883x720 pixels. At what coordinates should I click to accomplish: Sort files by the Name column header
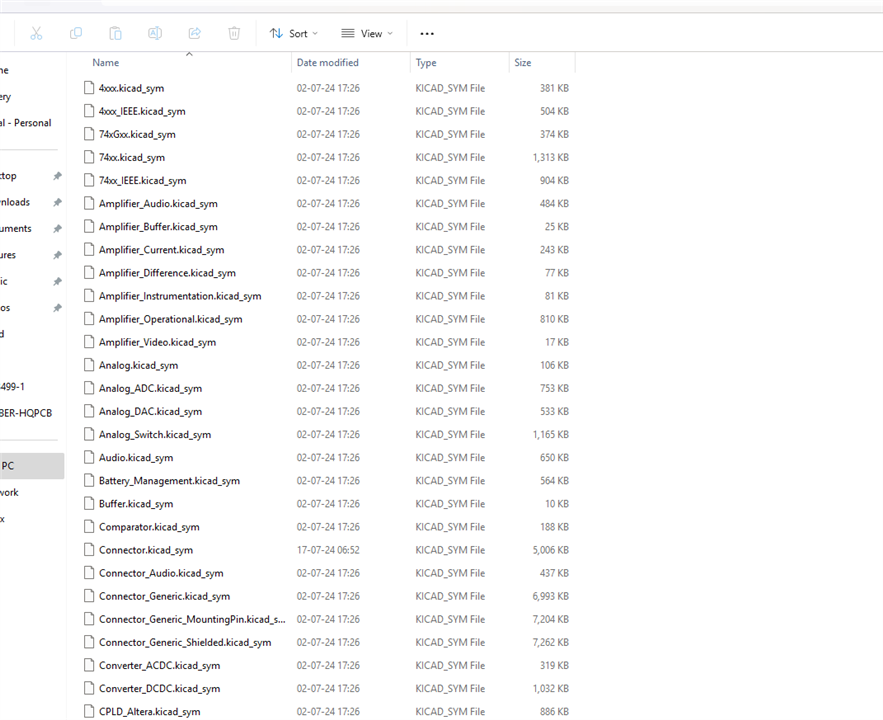[106, 63]
